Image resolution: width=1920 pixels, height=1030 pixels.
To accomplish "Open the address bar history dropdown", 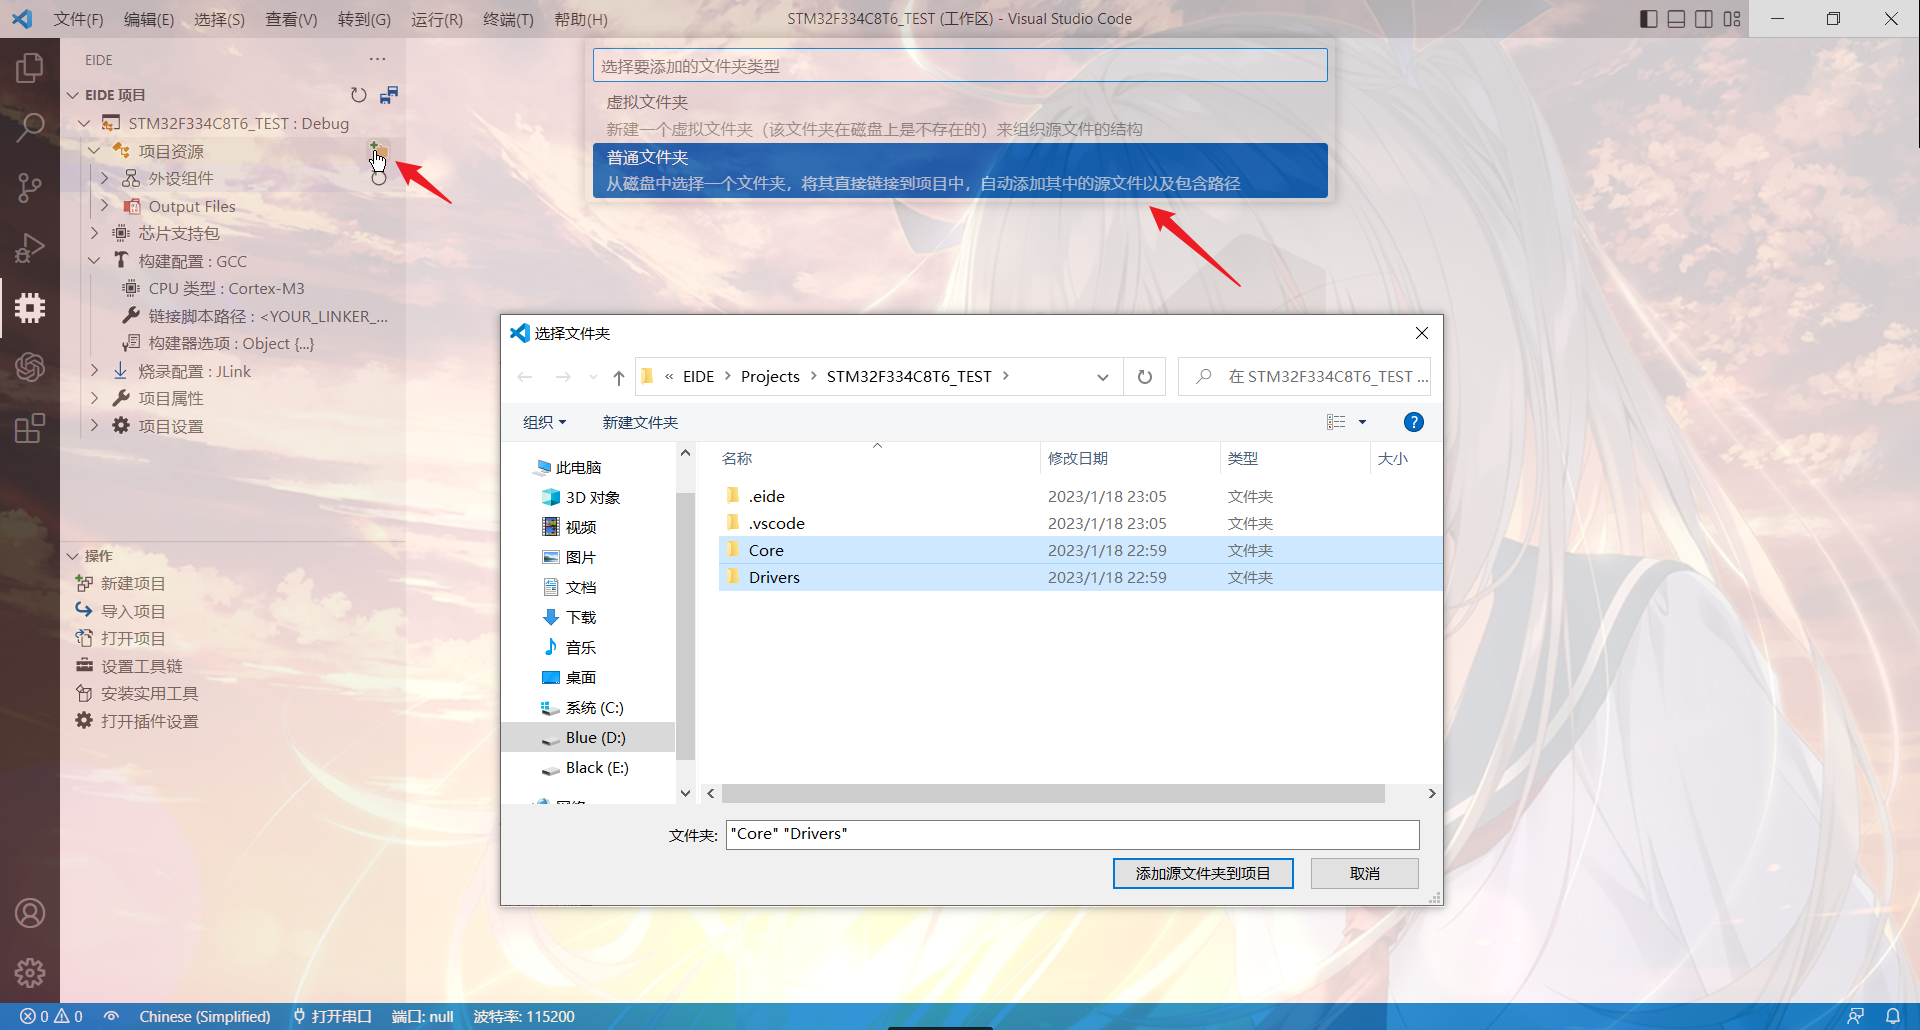I will [1102, 377].
